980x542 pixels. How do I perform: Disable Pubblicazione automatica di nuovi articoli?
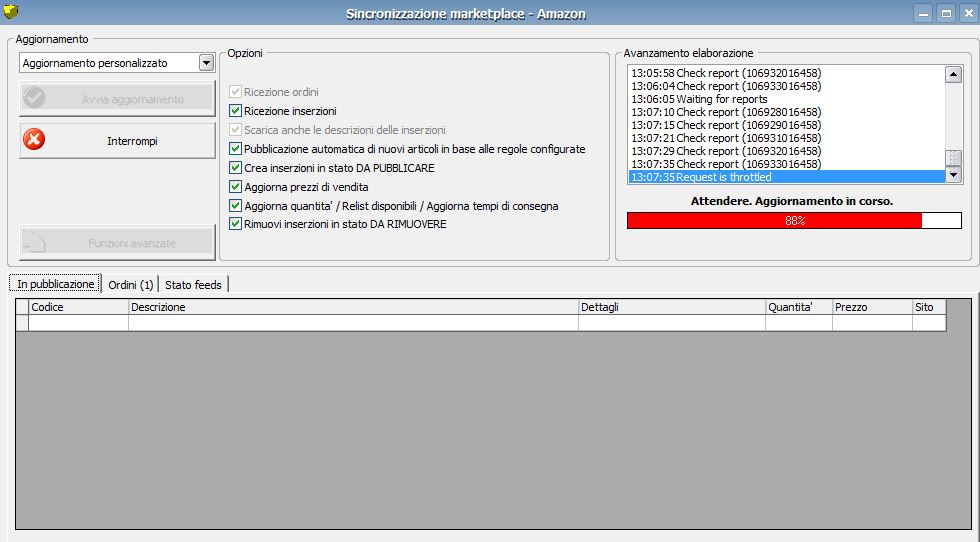coord(235,149)
